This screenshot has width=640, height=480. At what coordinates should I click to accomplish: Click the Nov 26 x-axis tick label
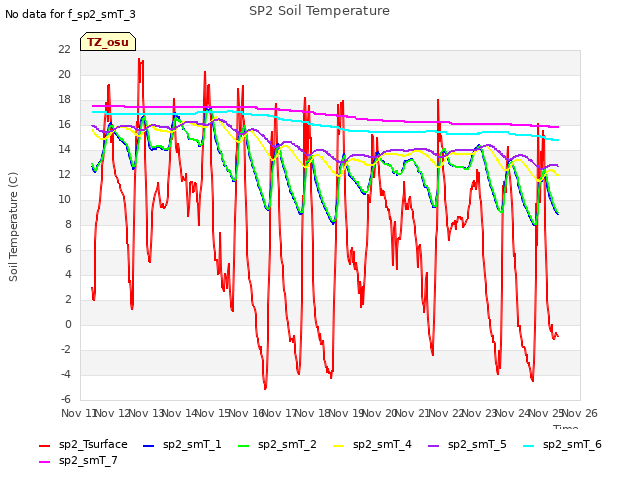click(x=580, y=413)
